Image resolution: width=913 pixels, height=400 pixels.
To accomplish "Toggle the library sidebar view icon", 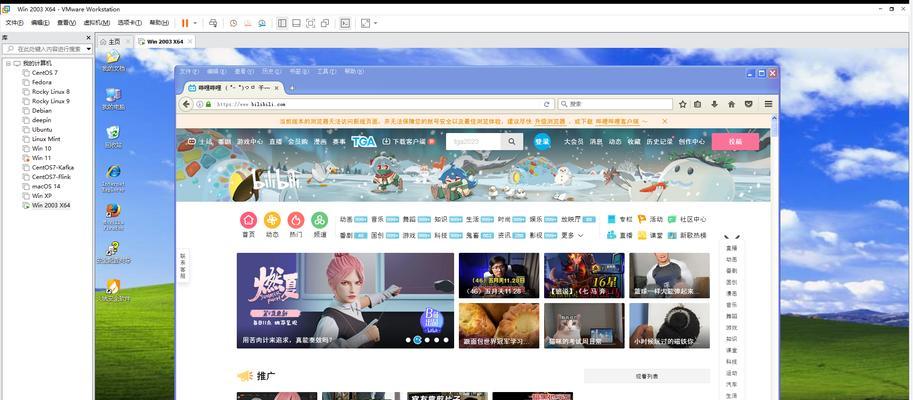I will 282,23.
